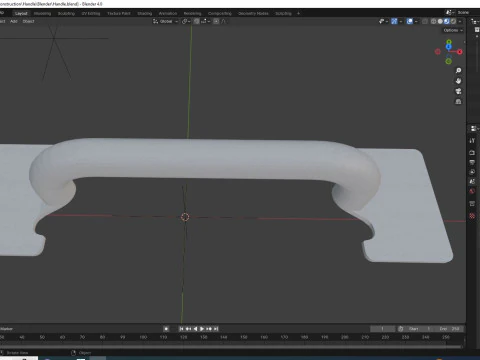Open the proportional editing falloff menu
Screen dimensions: 480x360
coord(224,21)
